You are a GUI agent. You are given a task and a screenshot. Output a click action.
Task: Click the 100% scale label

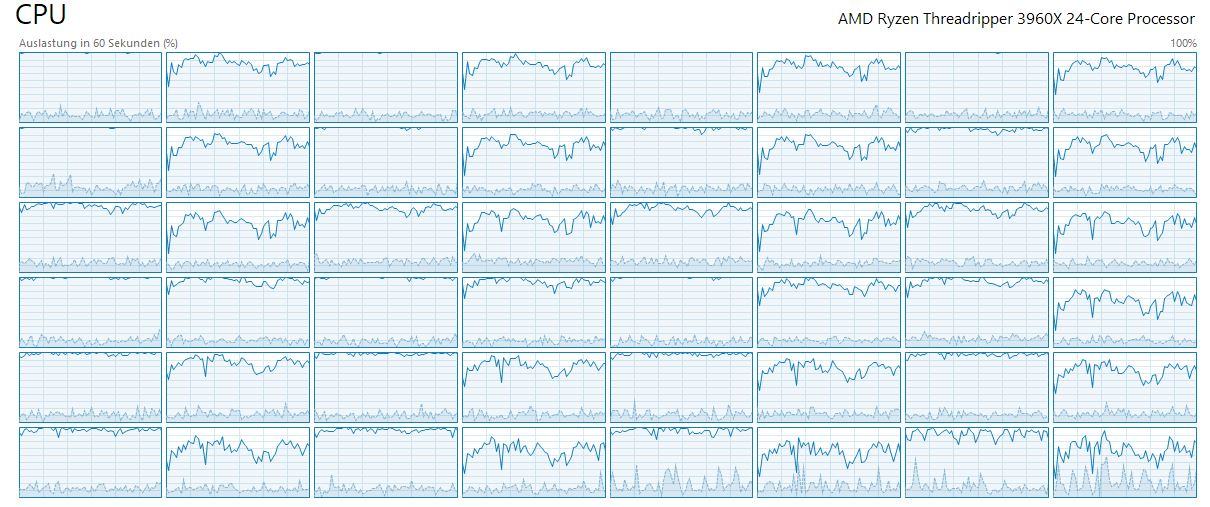1183,44
